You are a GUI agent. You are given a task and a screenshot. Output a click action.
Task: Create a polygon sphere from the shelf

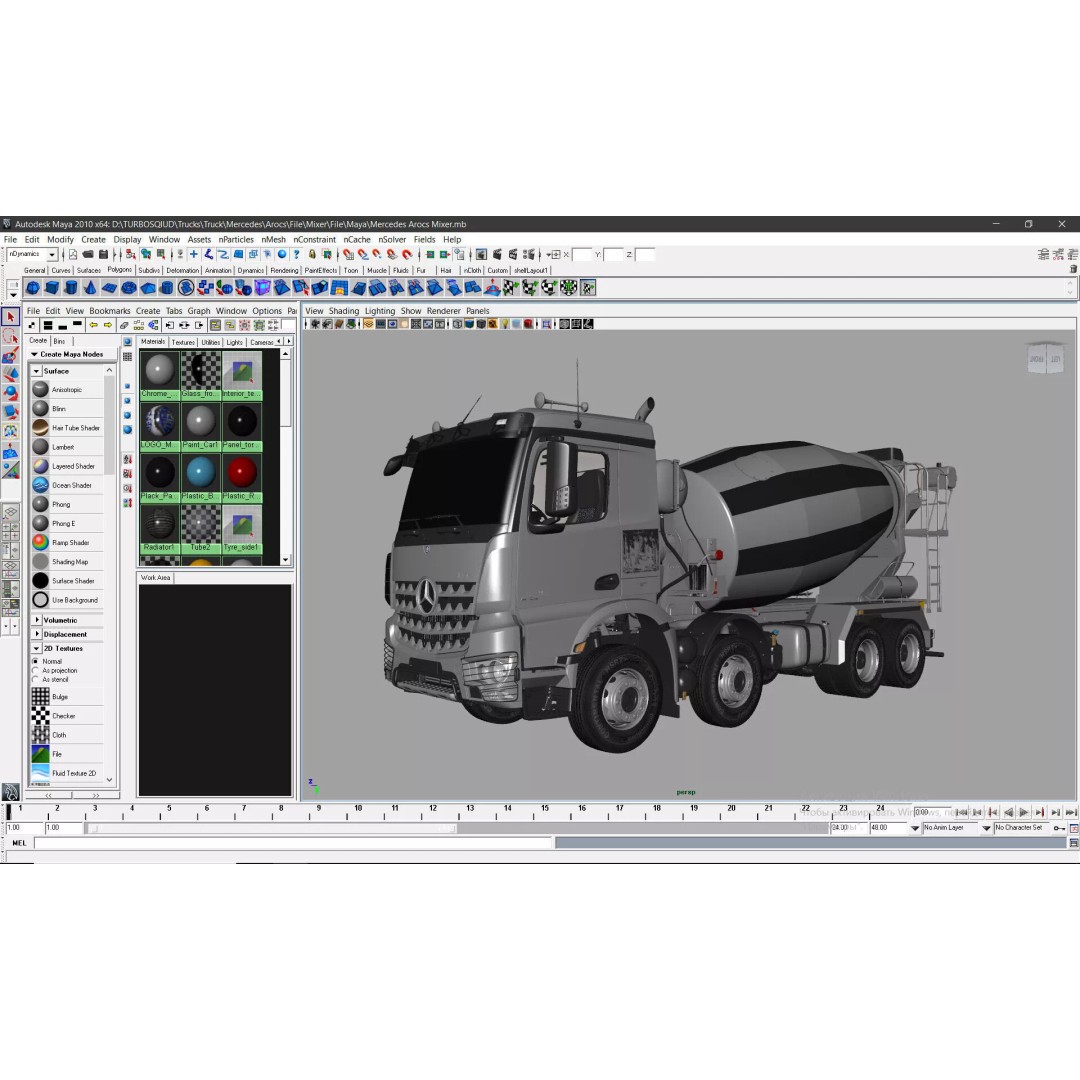(33, 288)
